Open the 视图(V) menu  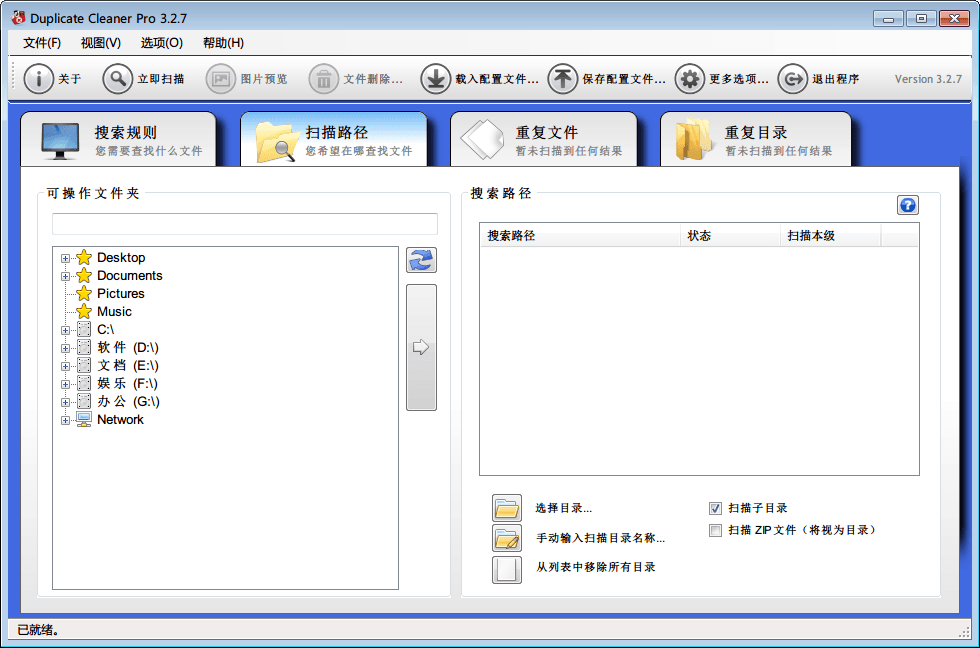coord(101,43)
